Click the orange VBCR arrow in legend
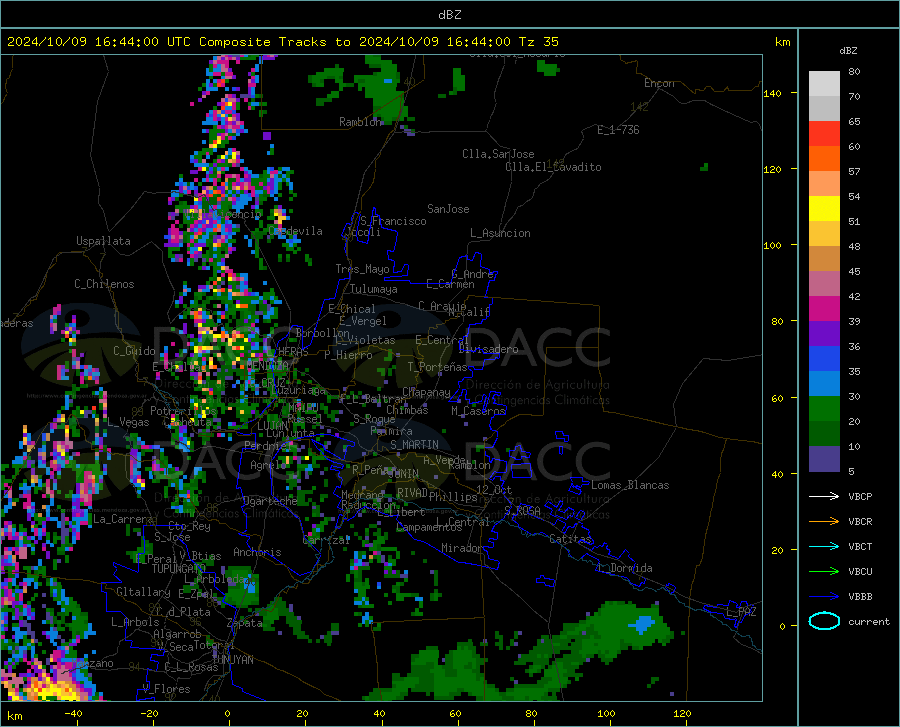Image resolution: width=900 pixels, height=727 pixels. coord(824,521)
